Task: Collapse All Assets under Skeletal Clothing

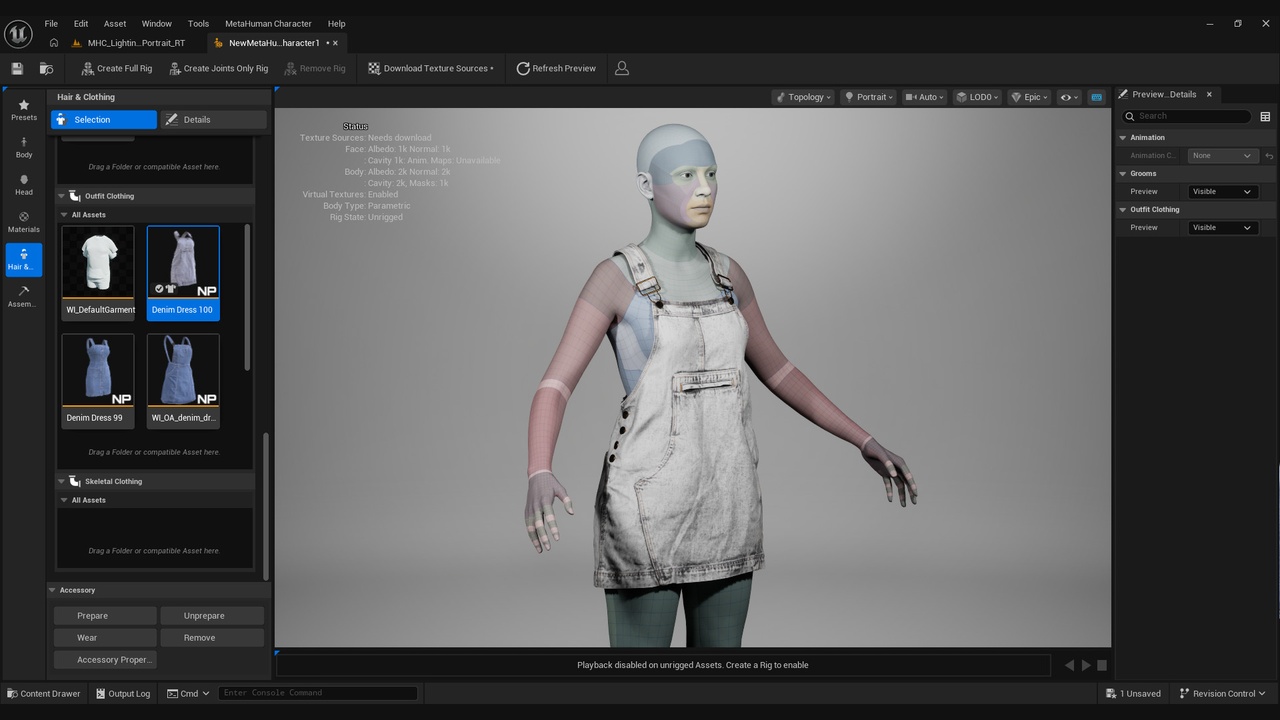Action: tap(64, 500)
